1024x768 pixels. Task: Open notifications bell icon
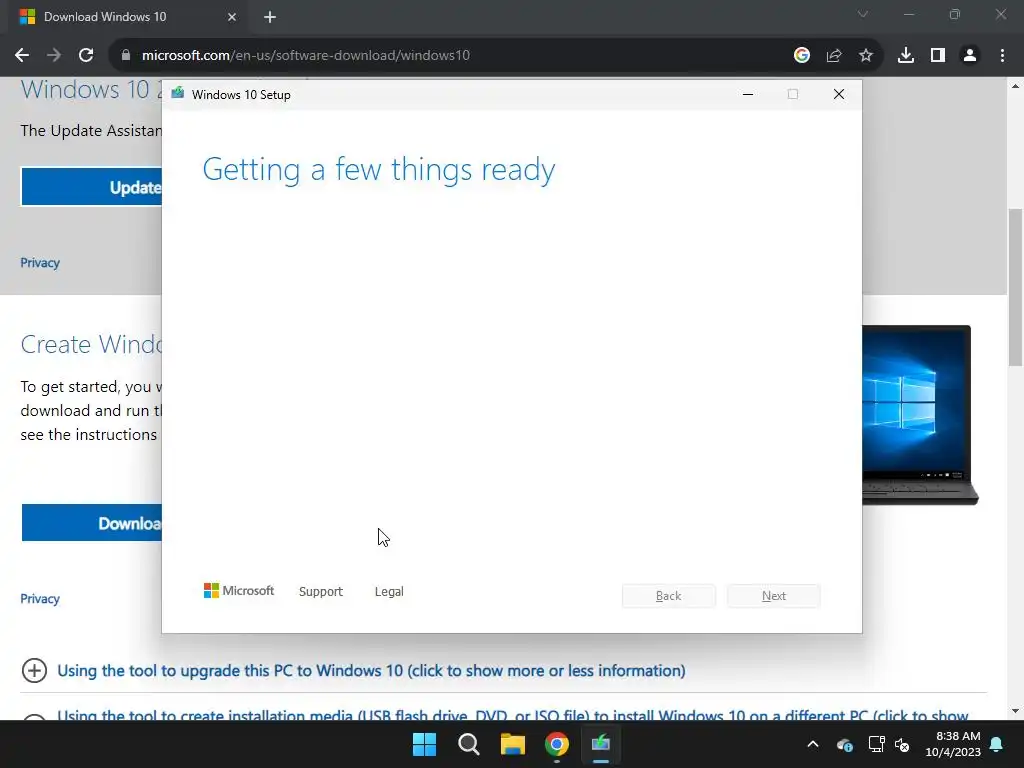[997, 744]
